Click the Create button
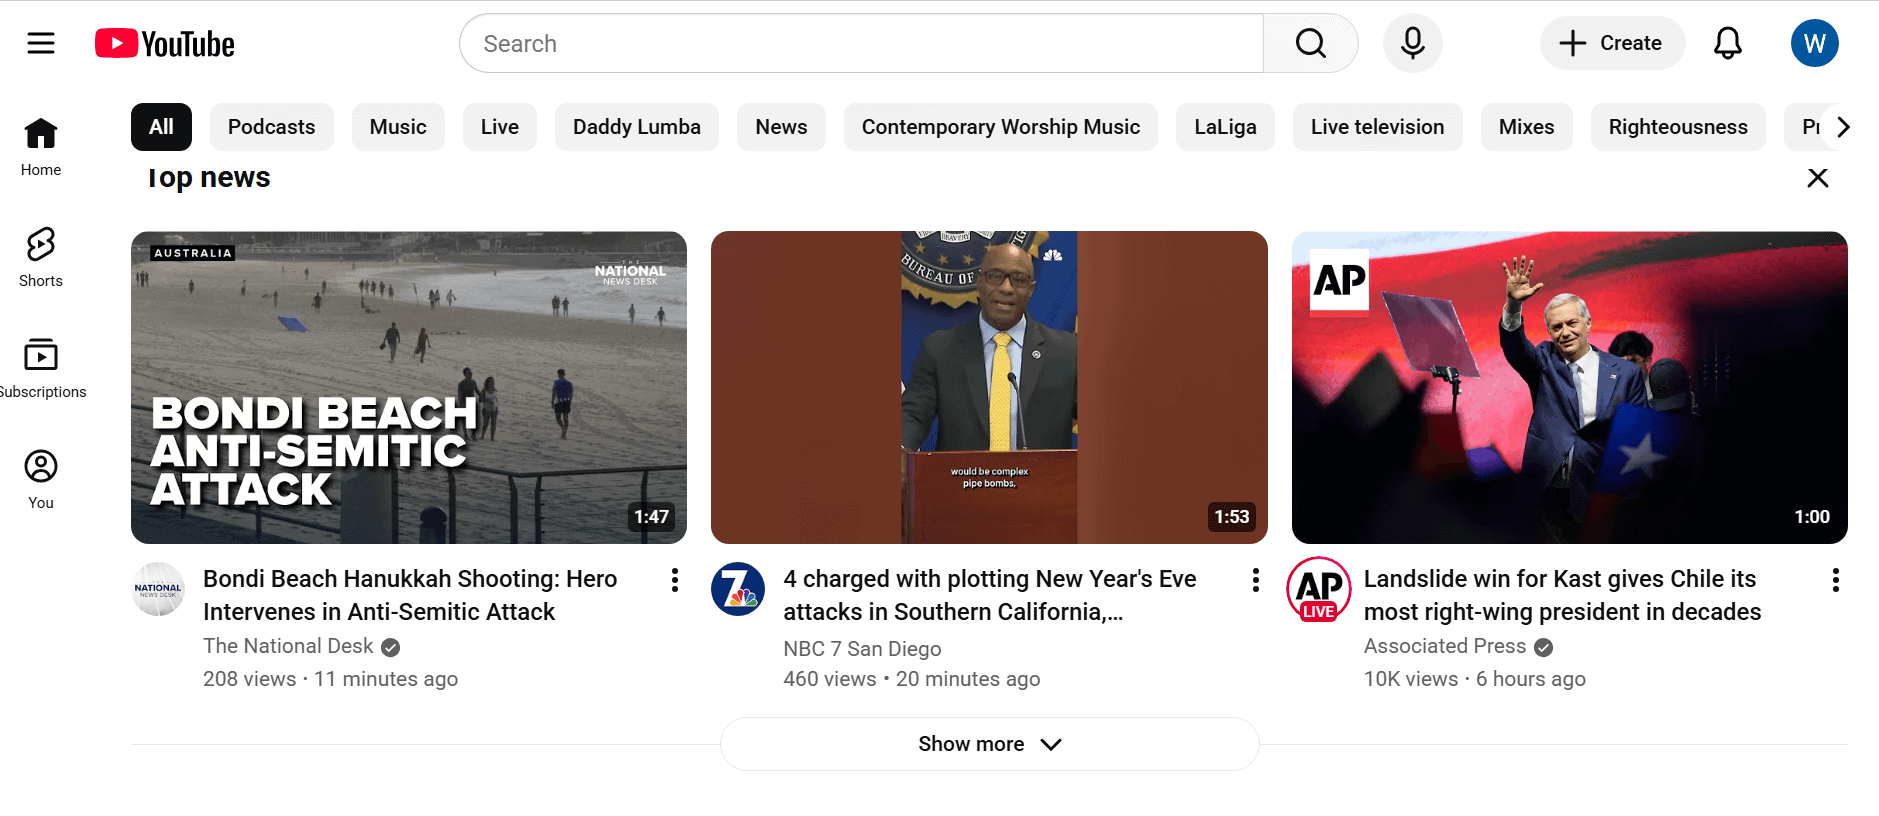 point(1612,43)
